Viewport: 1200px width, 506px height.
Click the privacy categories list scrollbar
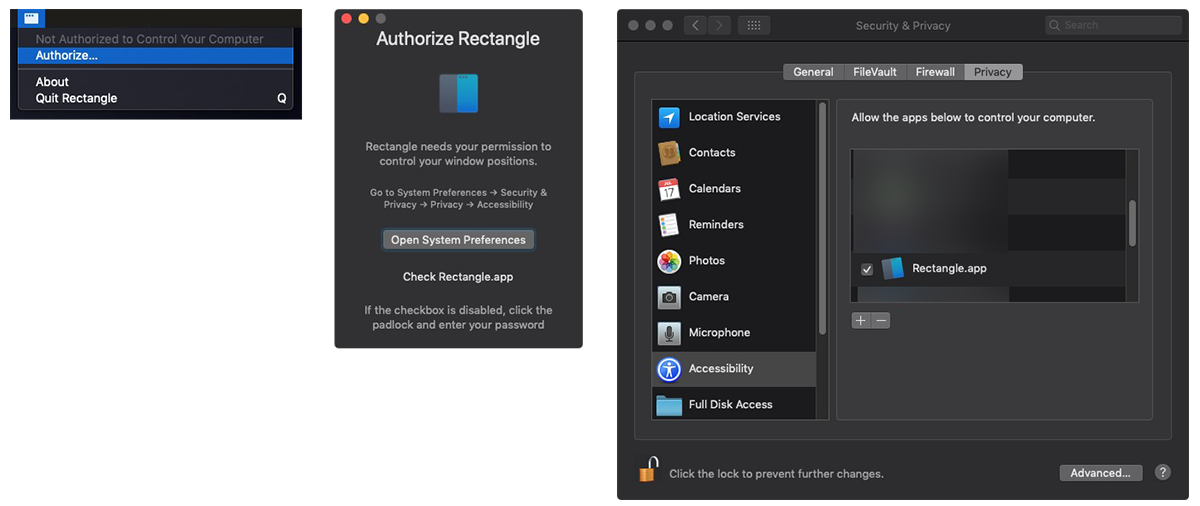pos(823,216)
